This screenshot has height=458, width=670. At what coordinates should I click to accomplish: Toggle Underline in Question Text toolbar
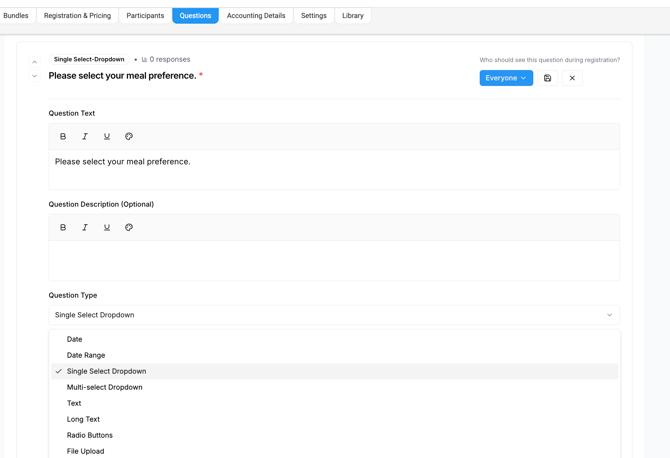coord(107,137)
